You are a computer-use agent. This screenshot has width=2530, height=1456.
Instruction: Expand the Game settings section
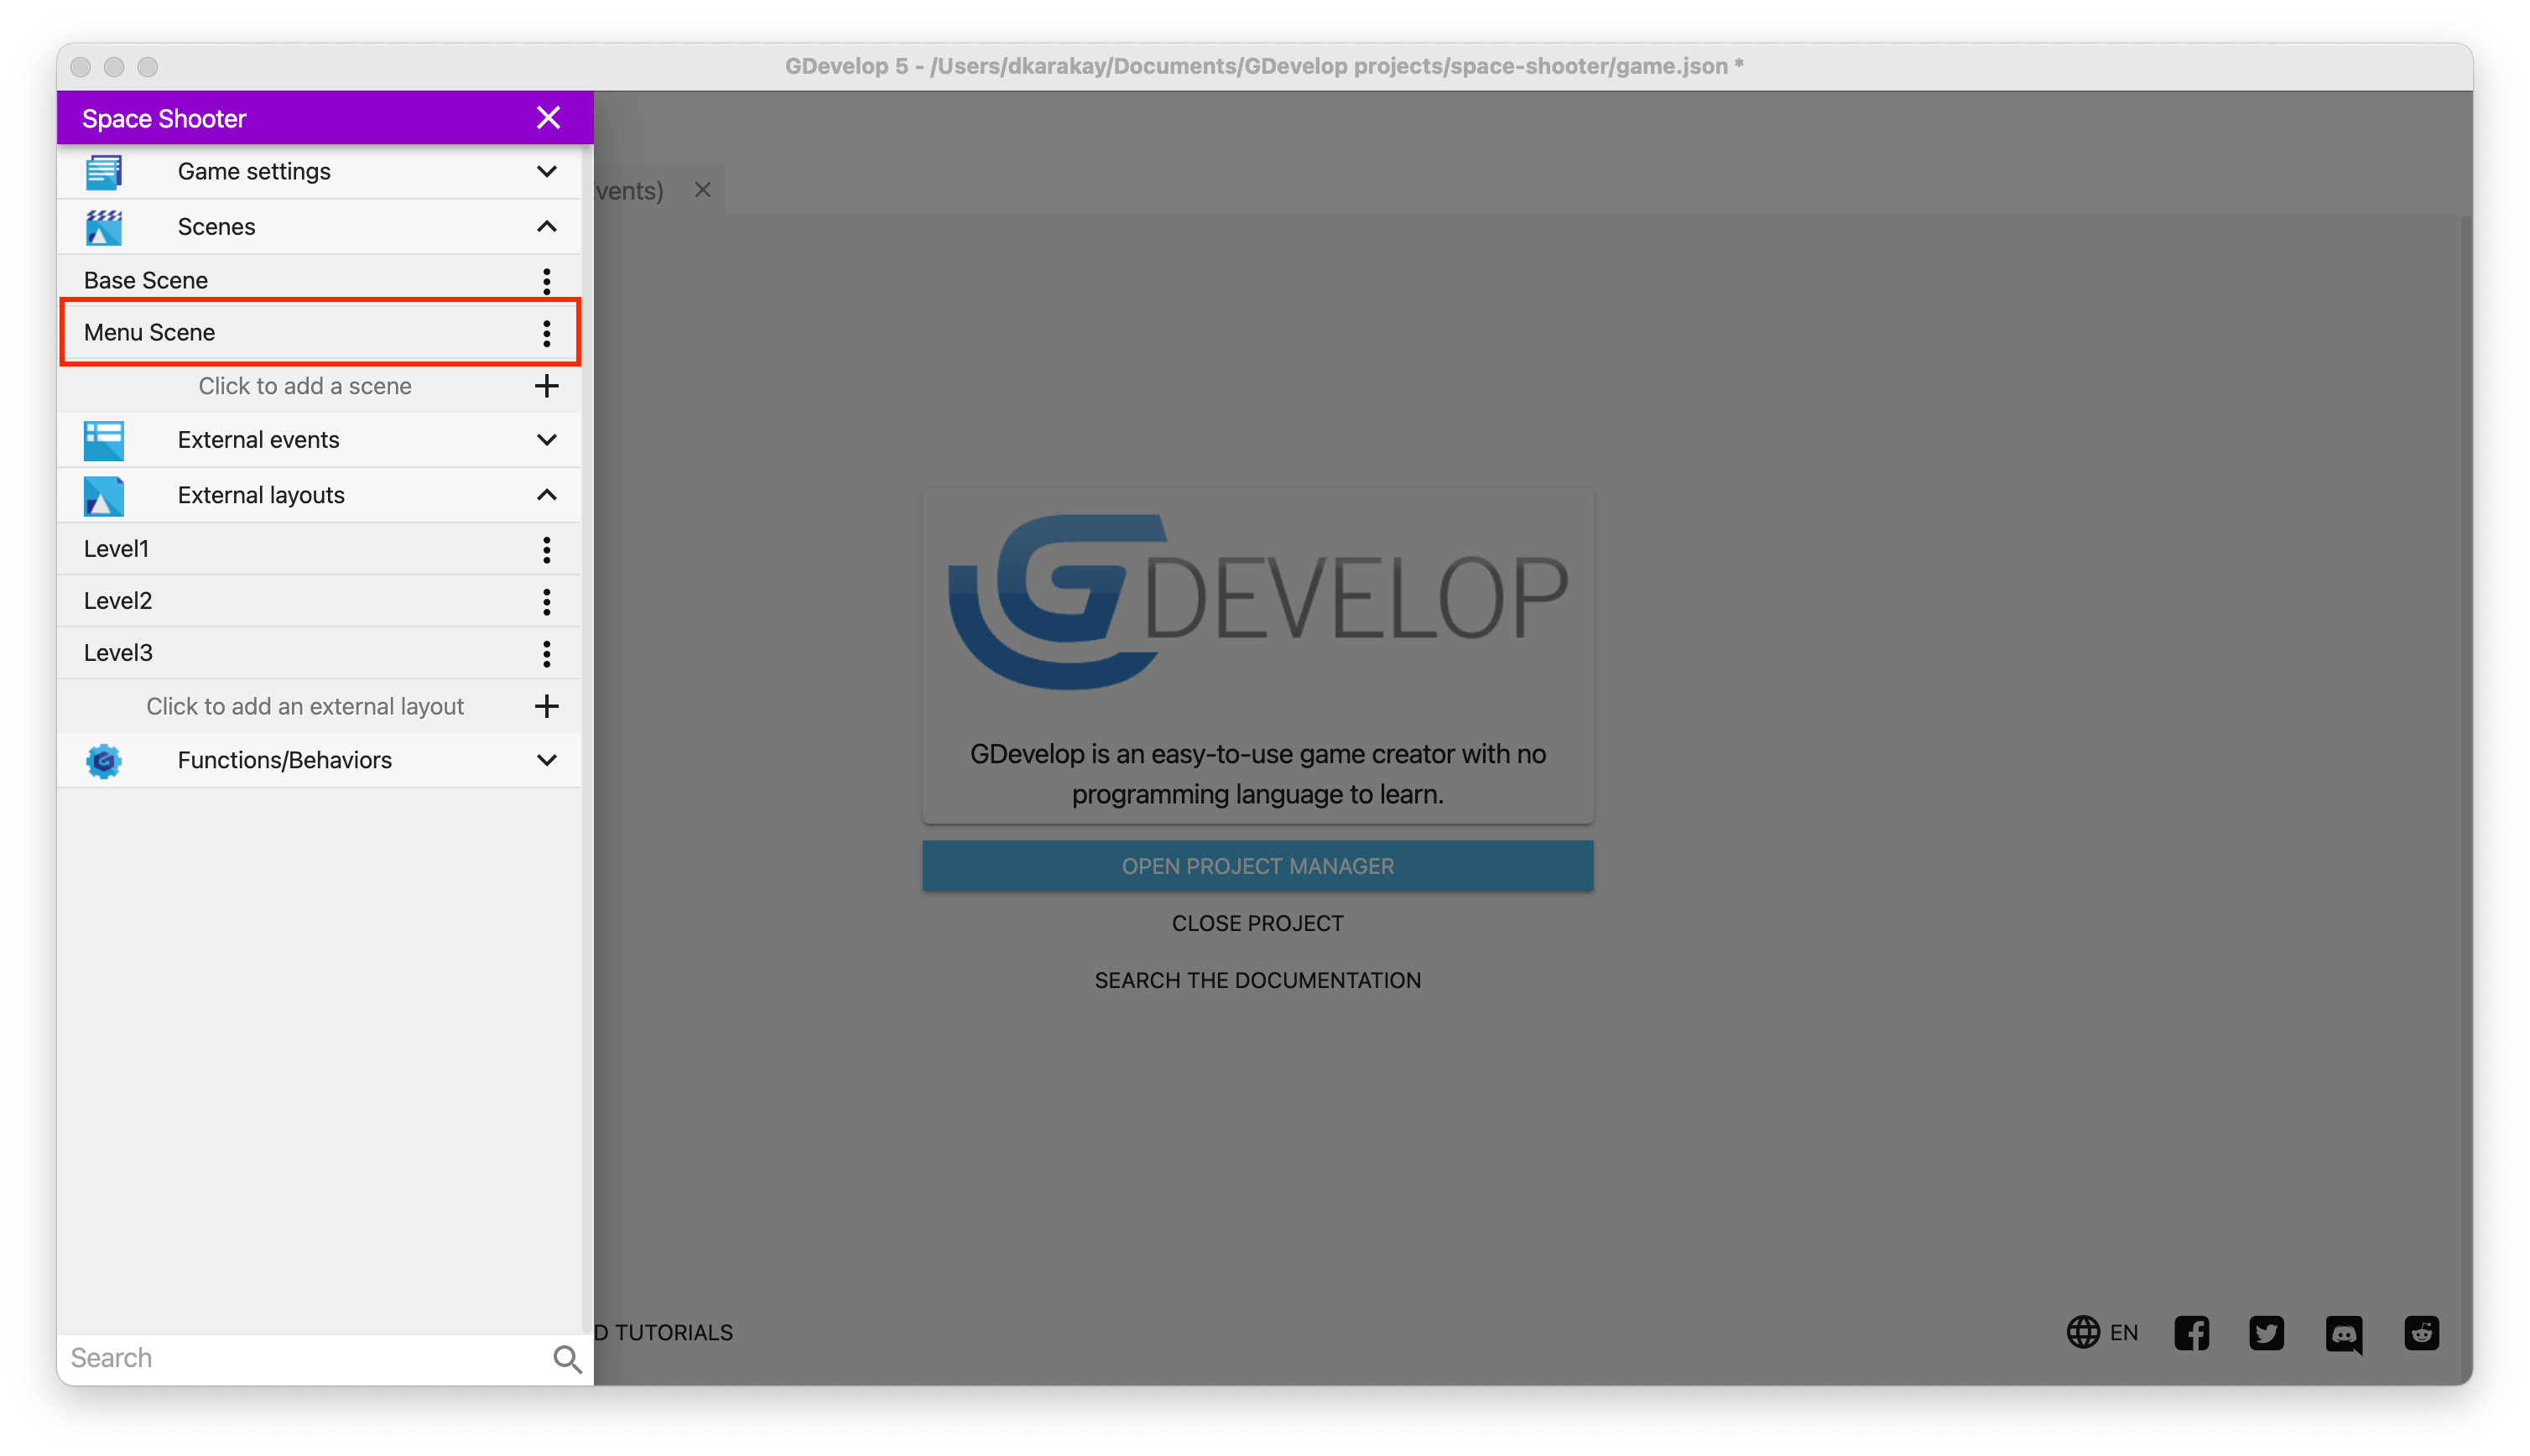[546, 172]
